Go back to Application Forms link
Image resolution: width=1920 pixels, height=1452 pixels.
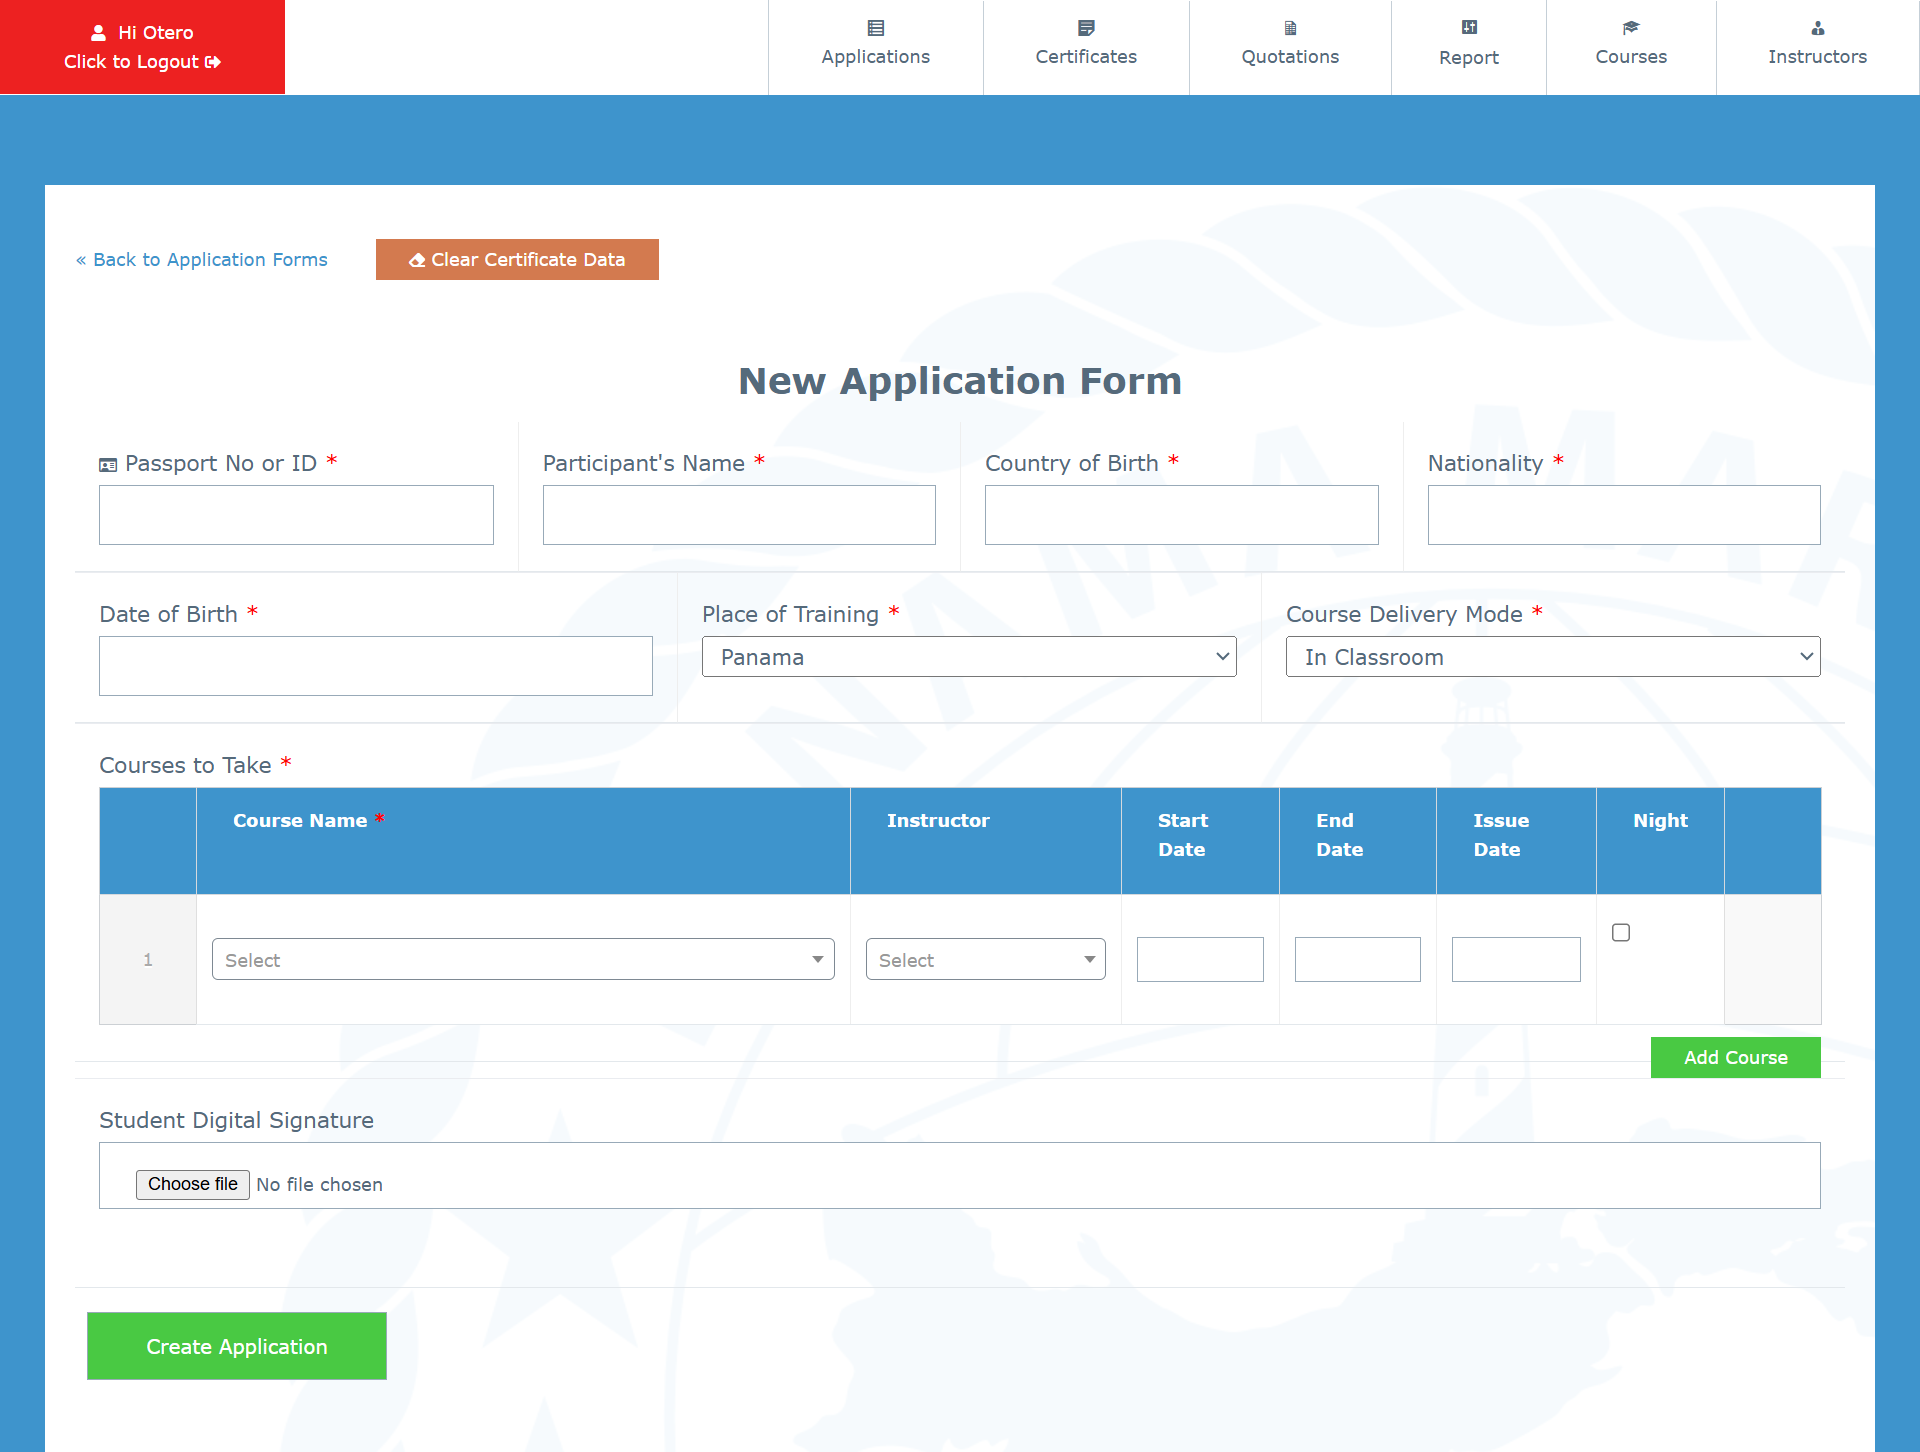point(202,260)
